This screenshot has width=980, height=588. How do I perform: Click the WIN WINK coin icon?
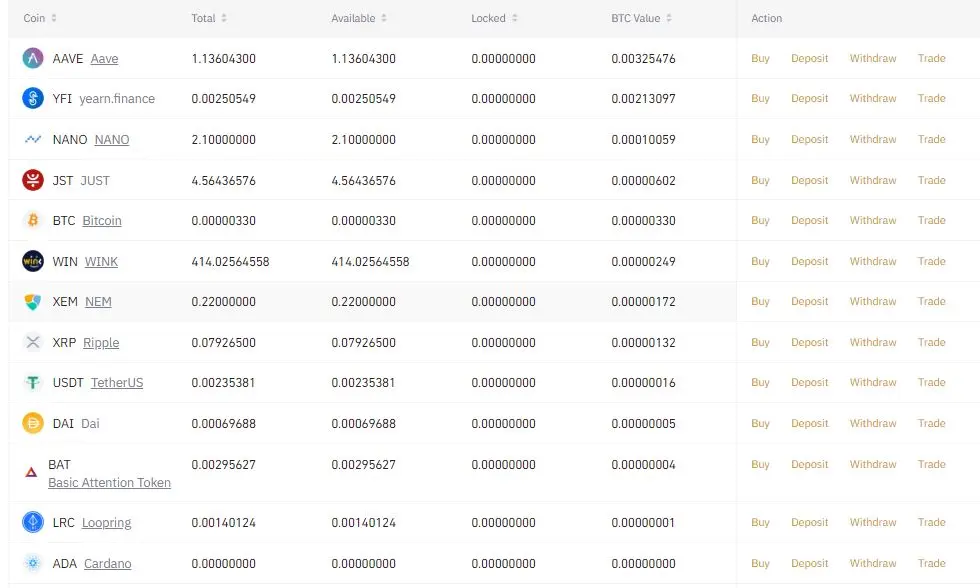32,261
